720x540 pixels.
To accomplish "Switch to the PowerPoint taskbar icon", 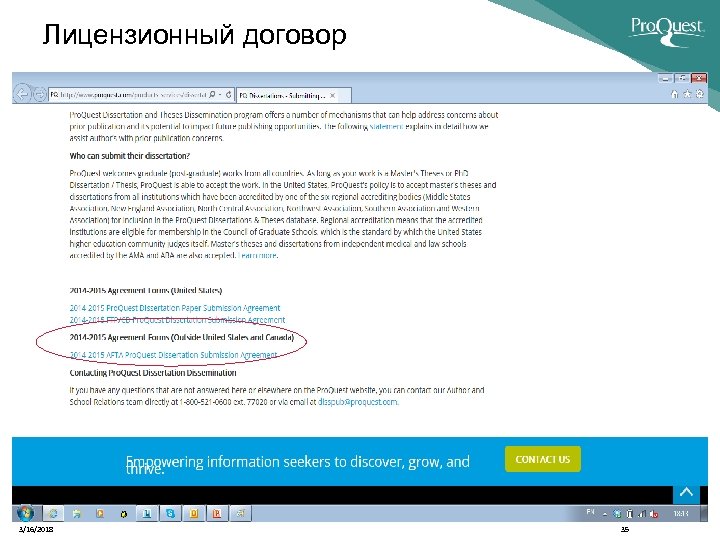I will click(x=217, y=513).
